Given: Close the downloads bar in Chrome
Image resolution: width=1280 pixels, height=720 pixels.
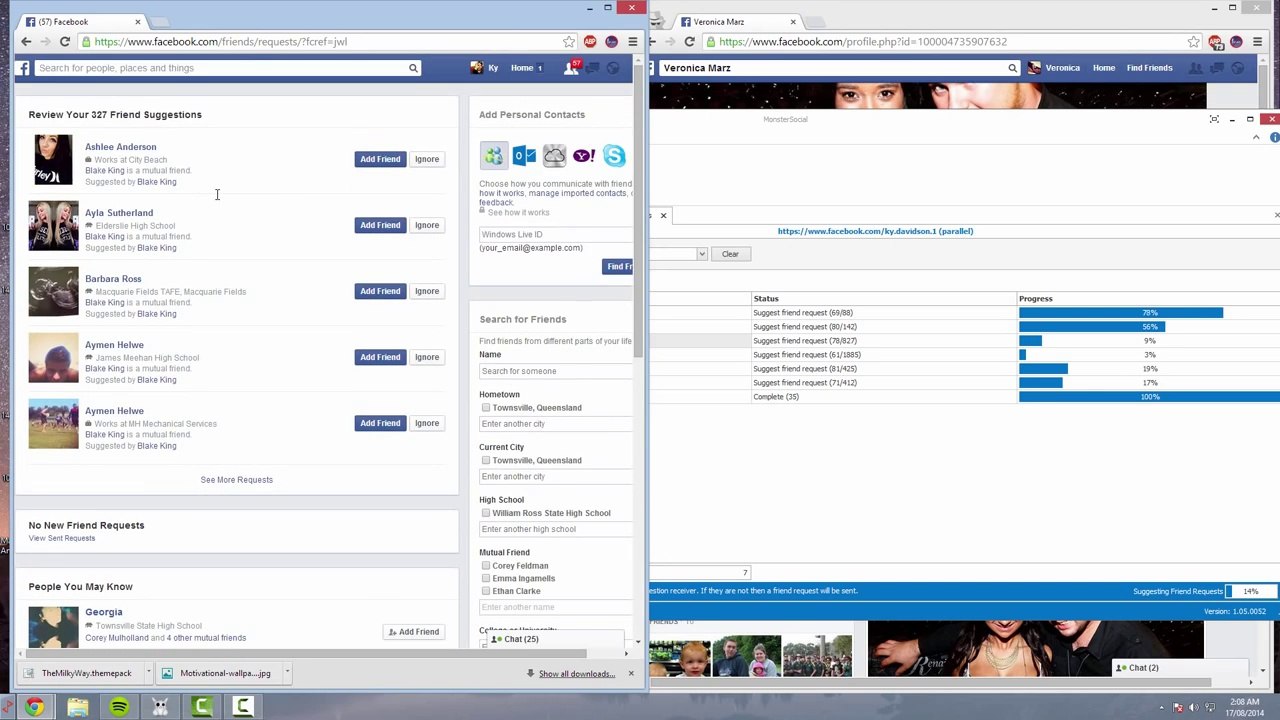Looking at the screenshot, I should click(631, 673).
